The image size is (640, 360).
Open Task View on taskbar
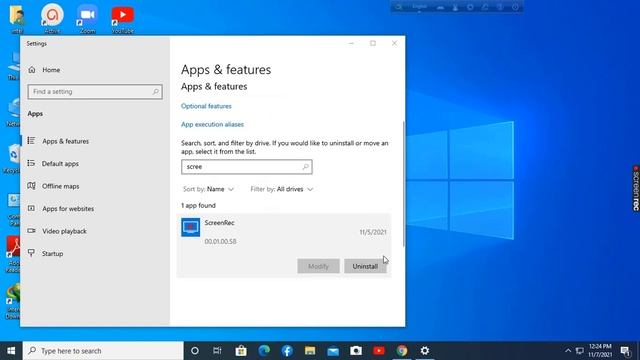point(218,351)
